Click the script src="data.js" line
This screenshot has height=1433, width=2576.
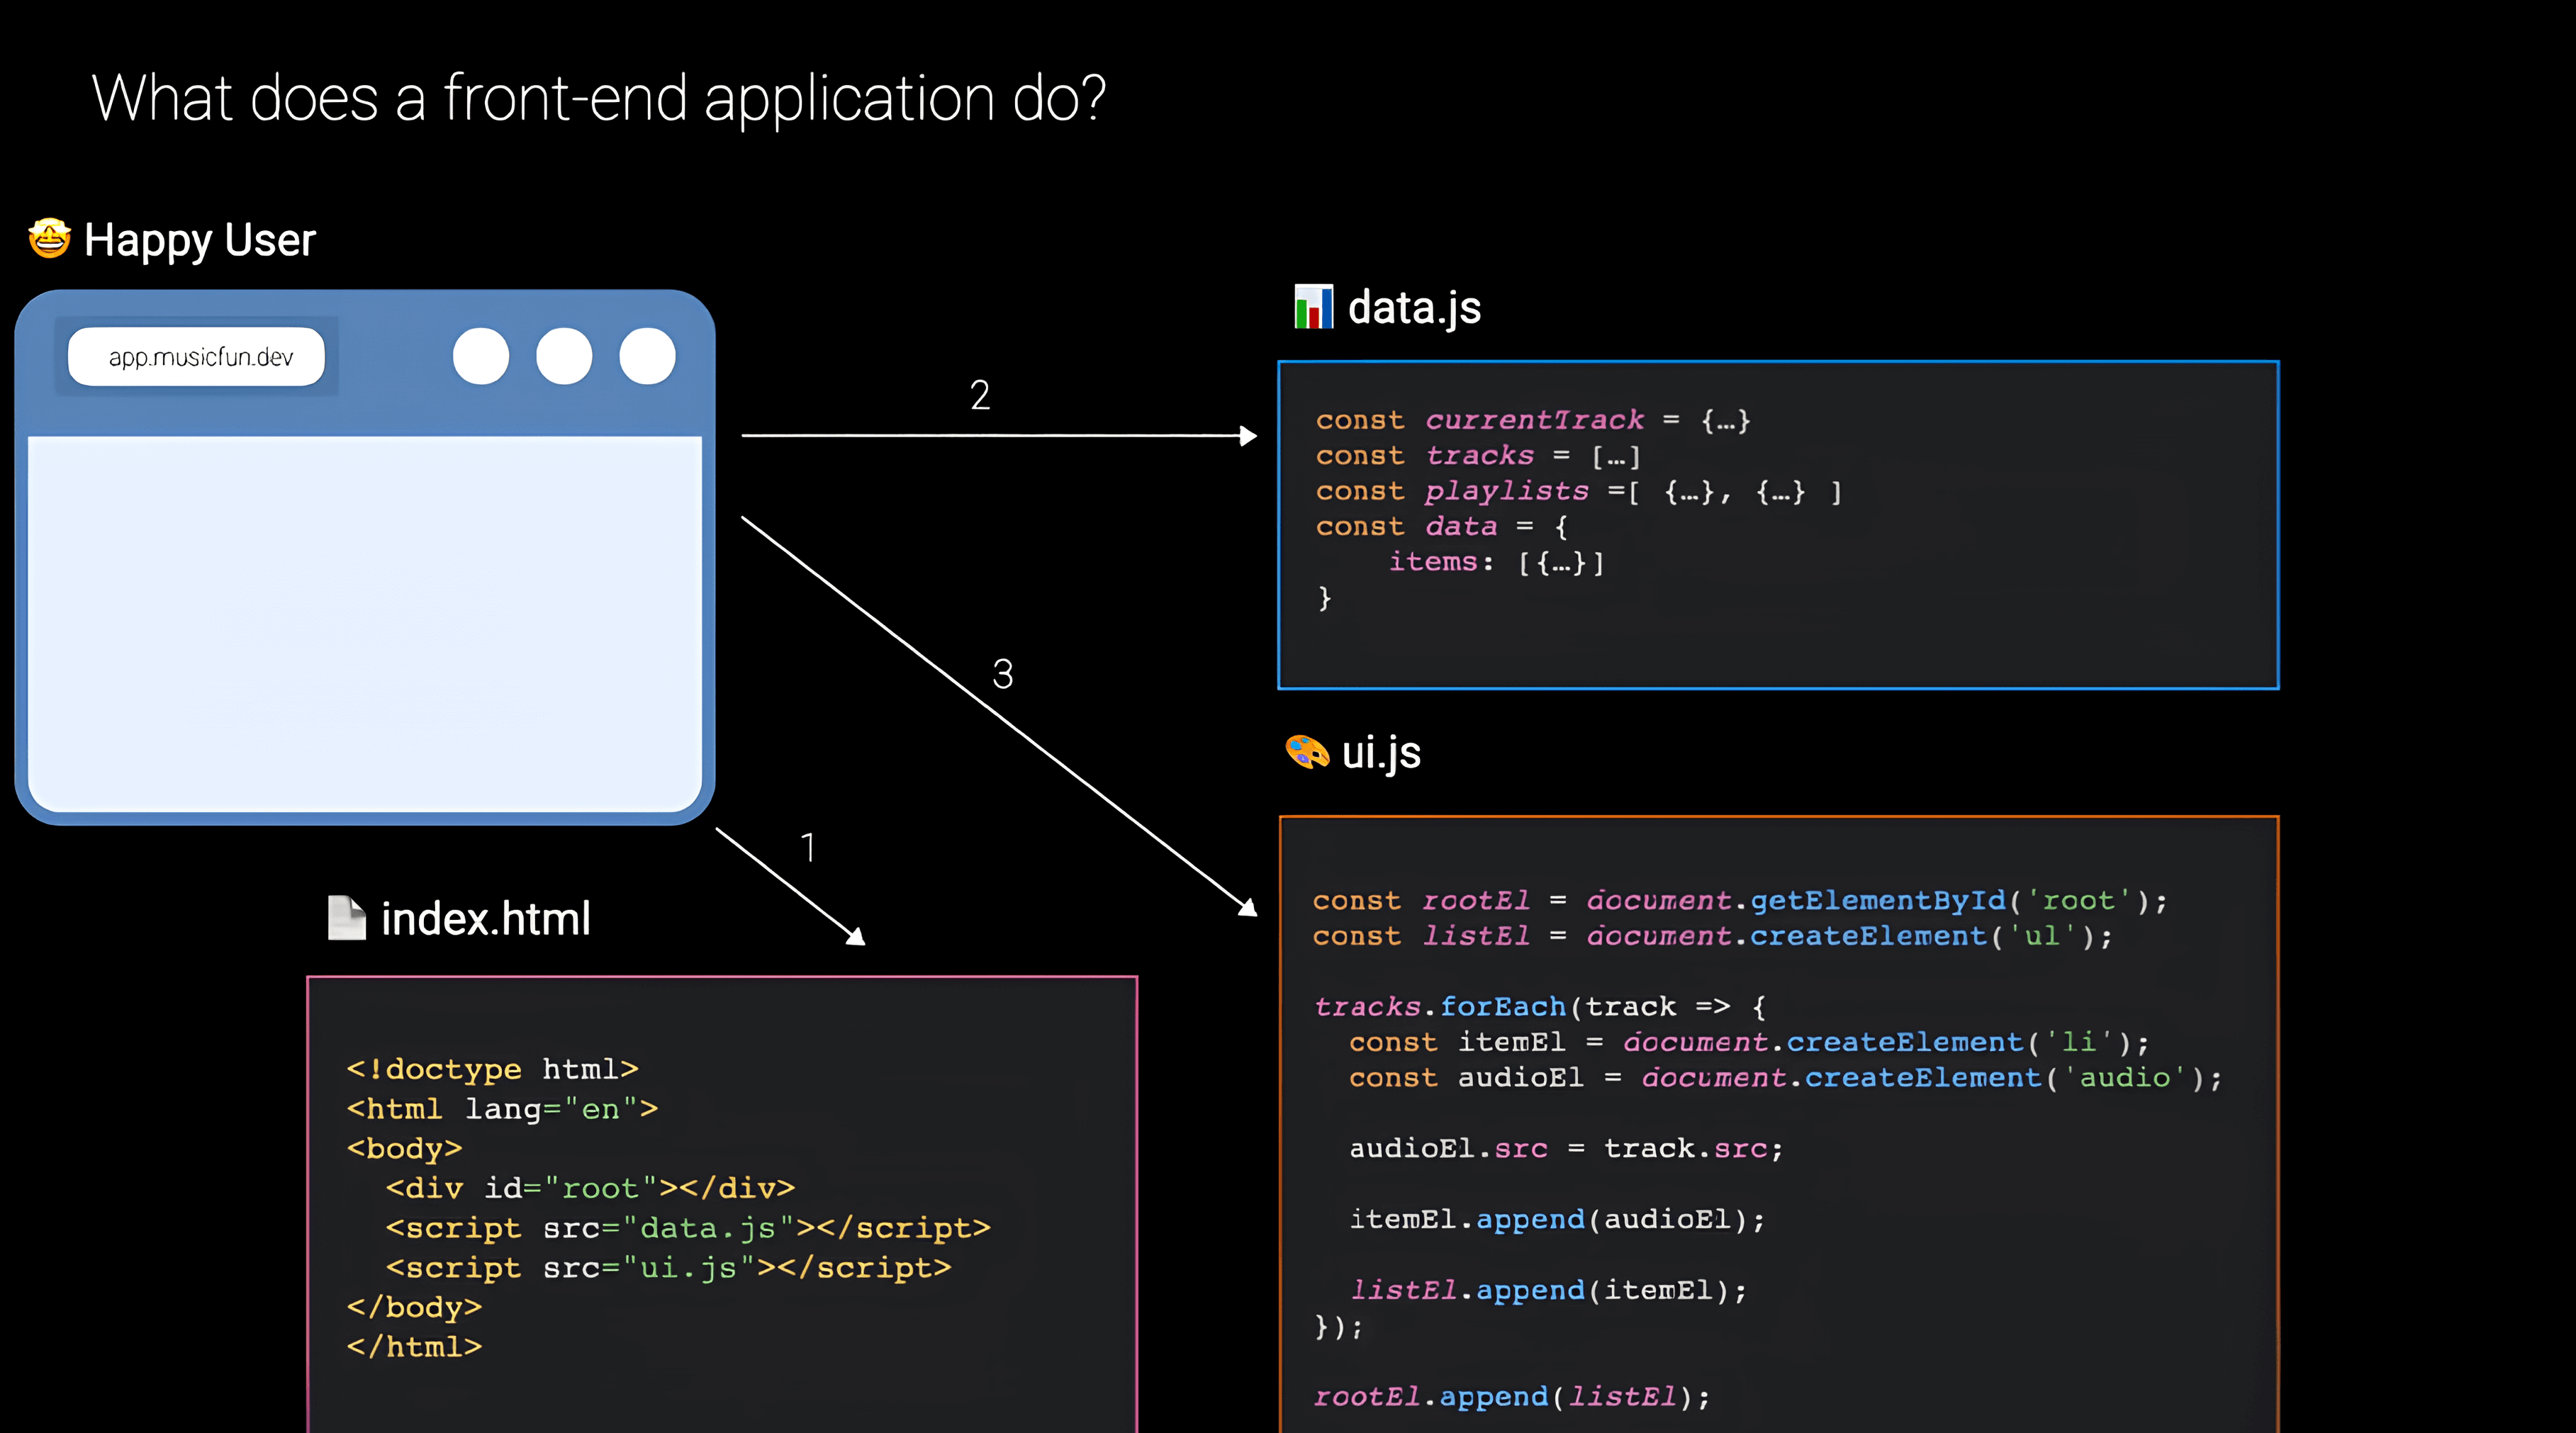(688, 1228)
